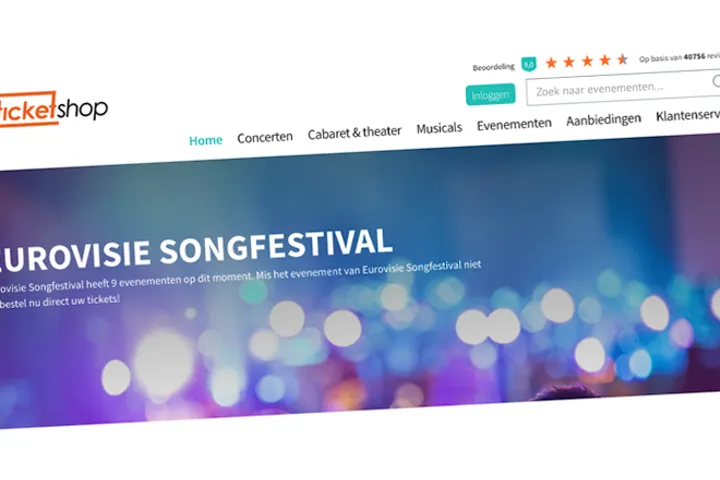Click the third orange rating star
Image resolution: width=720 pixels, height=480 pixels.
click(x=587, y=61)
